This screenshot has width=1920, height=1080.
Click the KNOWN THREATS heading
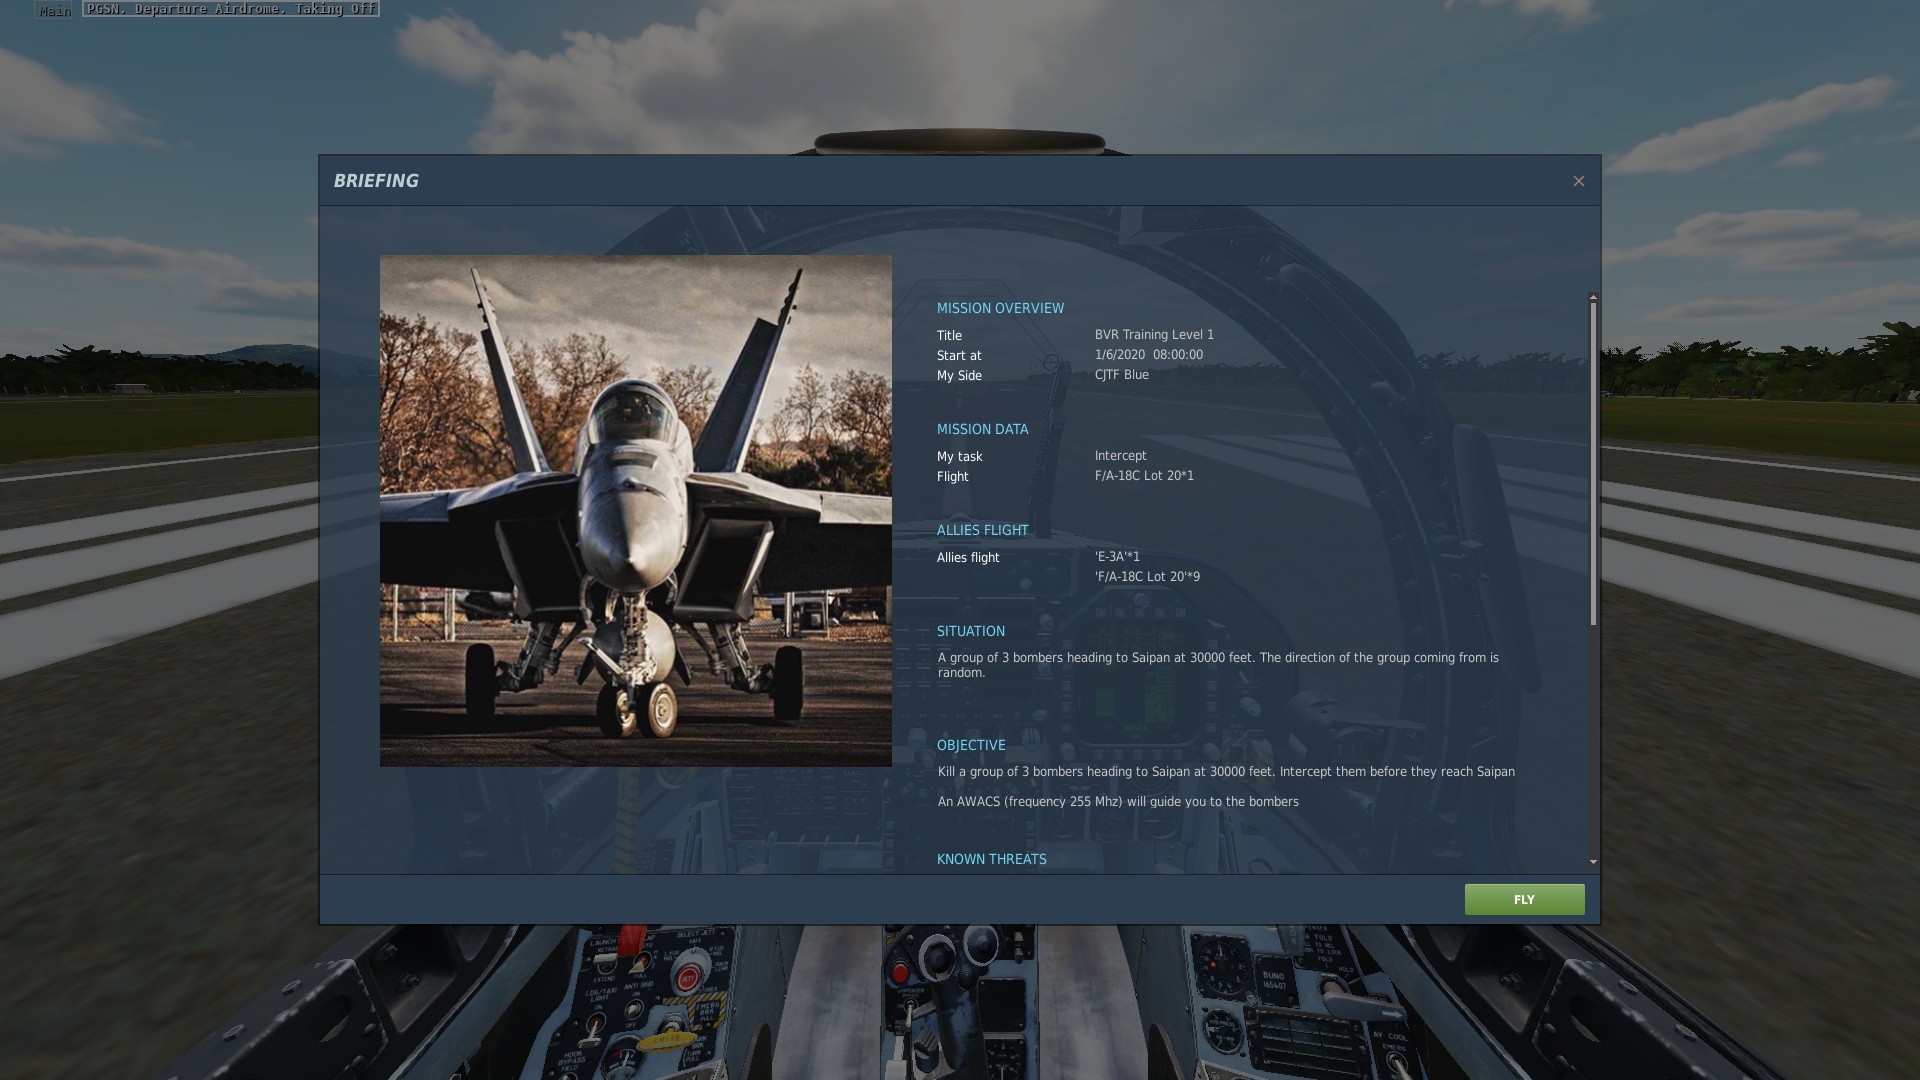[991, 859]
